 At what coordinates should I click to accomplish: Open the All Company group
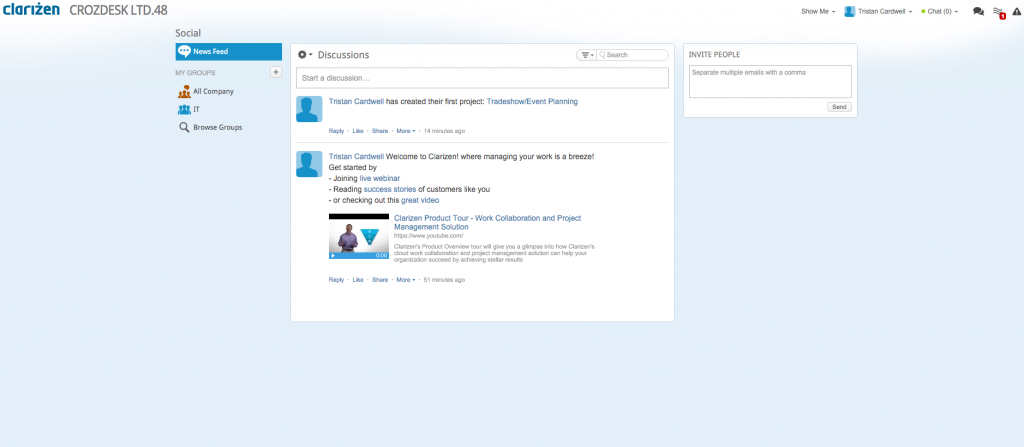[213, 91]
